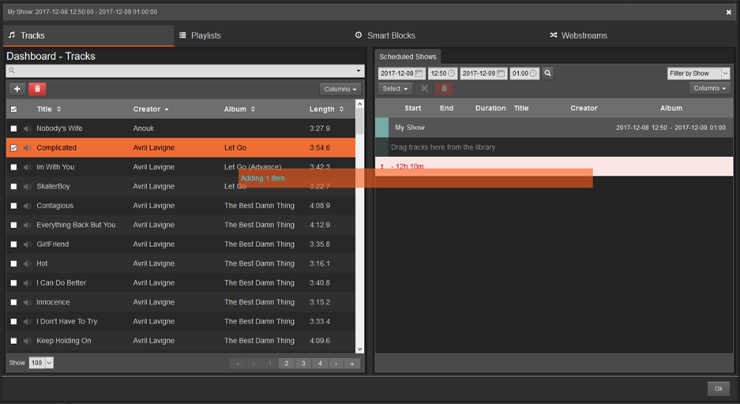
Task: Open the Select dropdown in schedule toolbar
Action: (395, 89)
